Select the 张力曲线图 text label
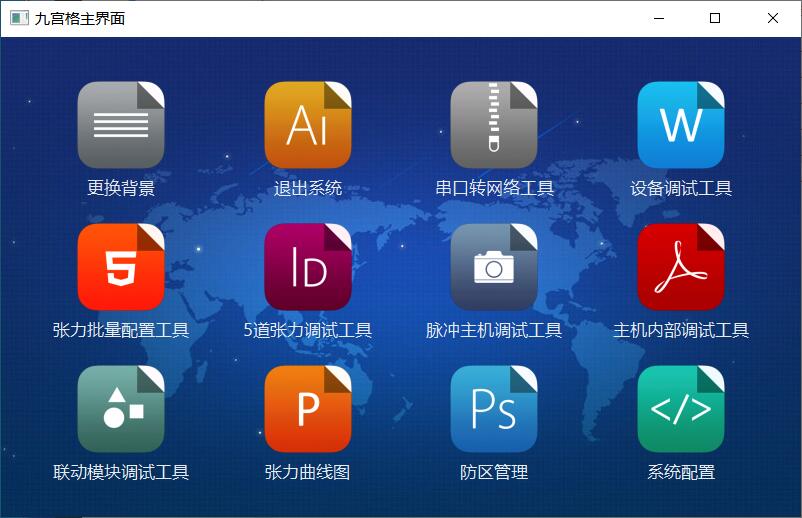Image resolution: width=802 pixels, height=518 pixels. 307,472
